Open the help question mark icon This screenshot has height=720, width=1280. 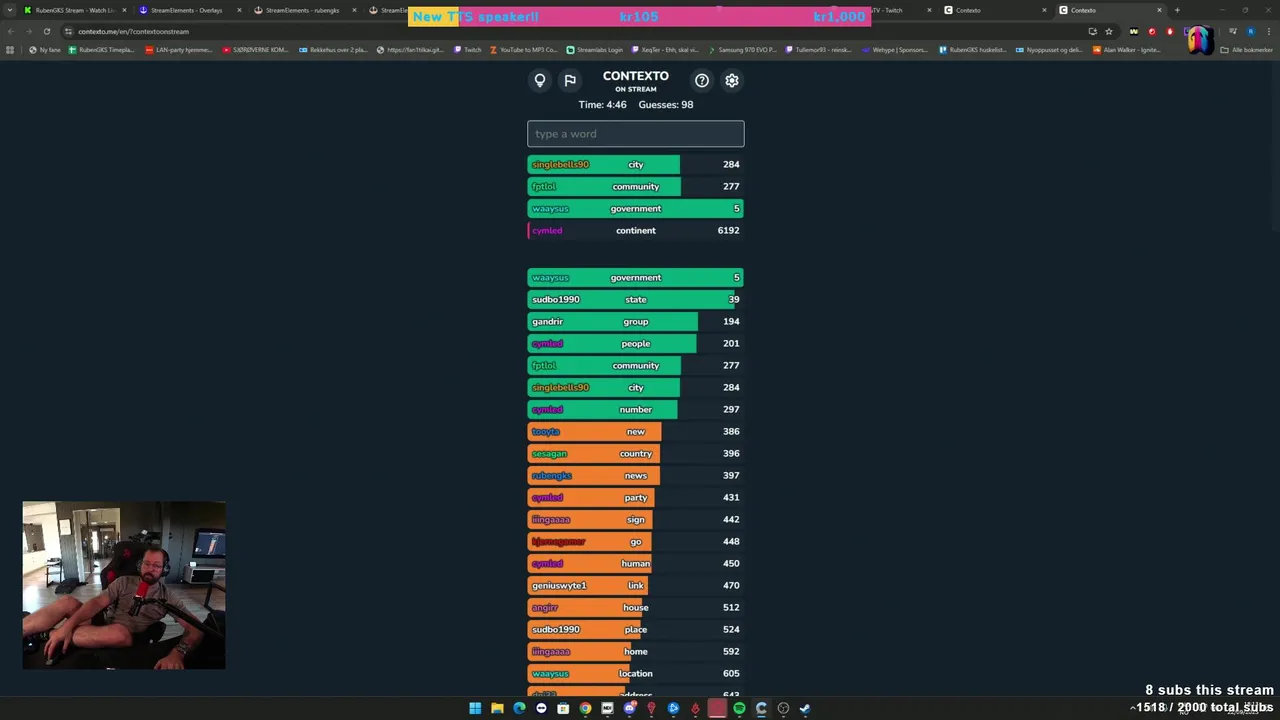(x=702, y=80)
